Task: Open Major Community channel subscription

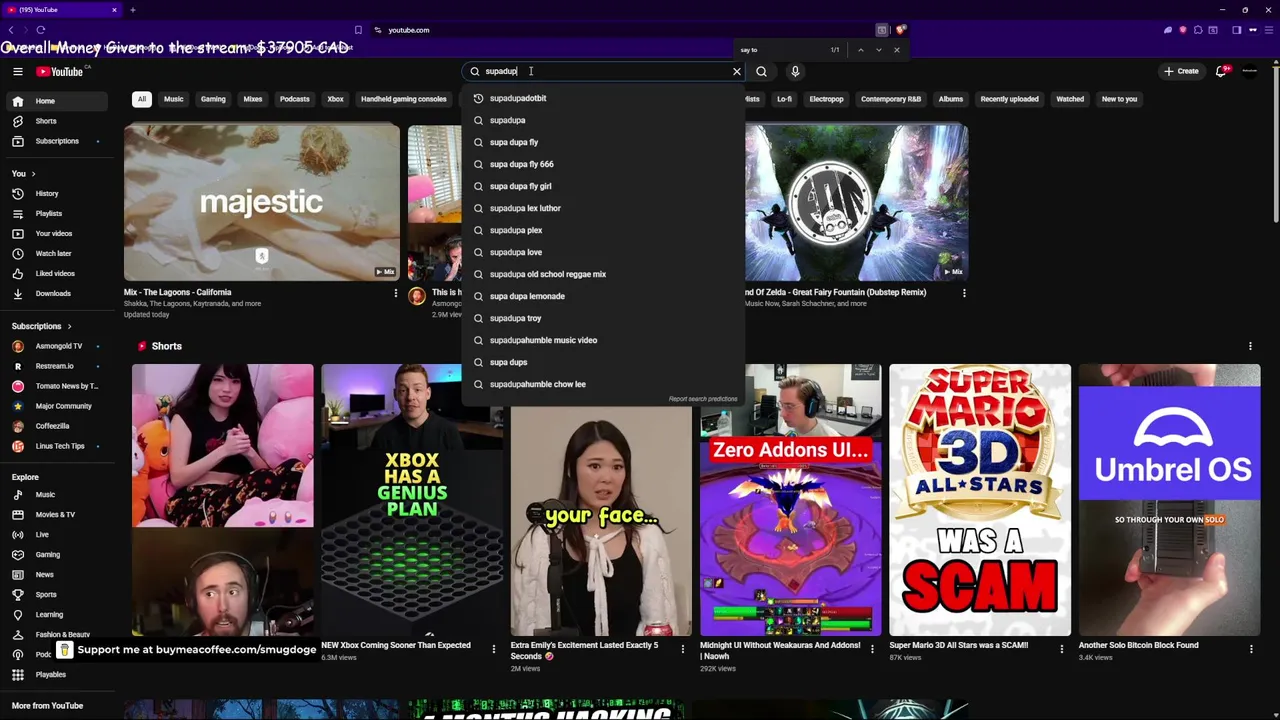Action: pos(57,406)
